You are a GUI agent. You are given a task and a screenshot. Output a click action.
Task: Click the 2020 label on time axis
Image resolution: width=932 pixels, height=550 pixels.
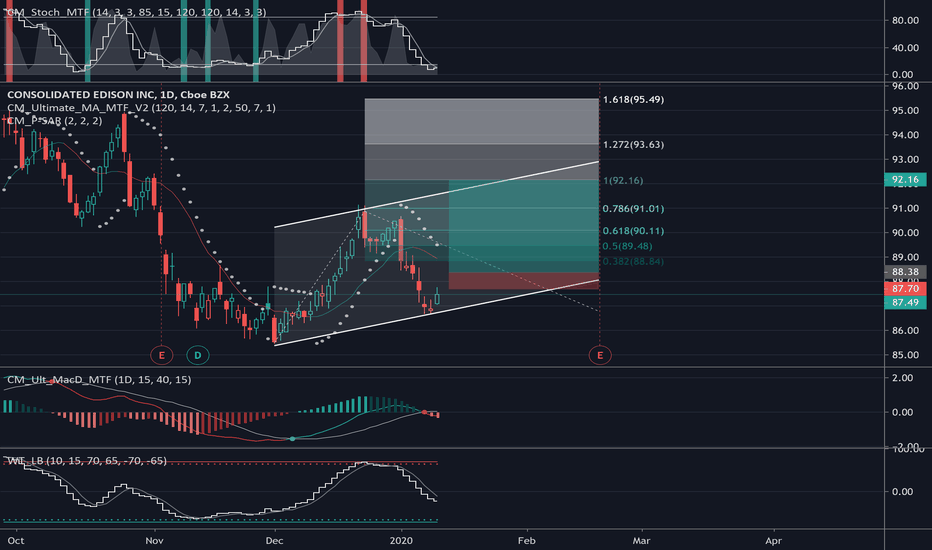point(401,540)
